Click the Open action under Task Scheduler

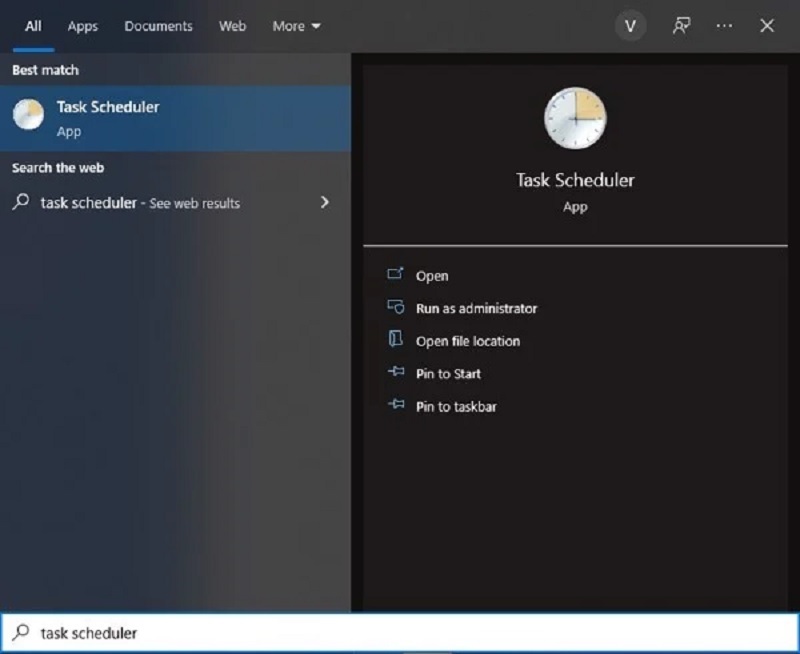click(432, 275)
